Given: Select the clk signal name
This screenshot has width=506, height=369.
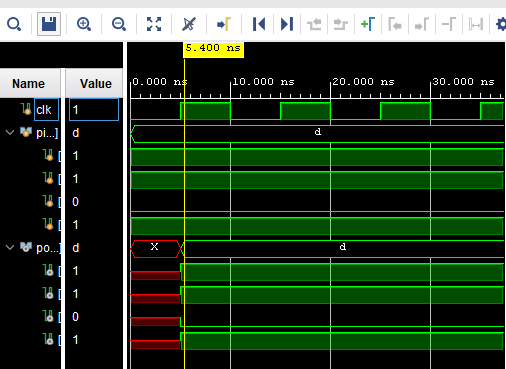Looking at the screenshot, I should [x=44, y=110].
